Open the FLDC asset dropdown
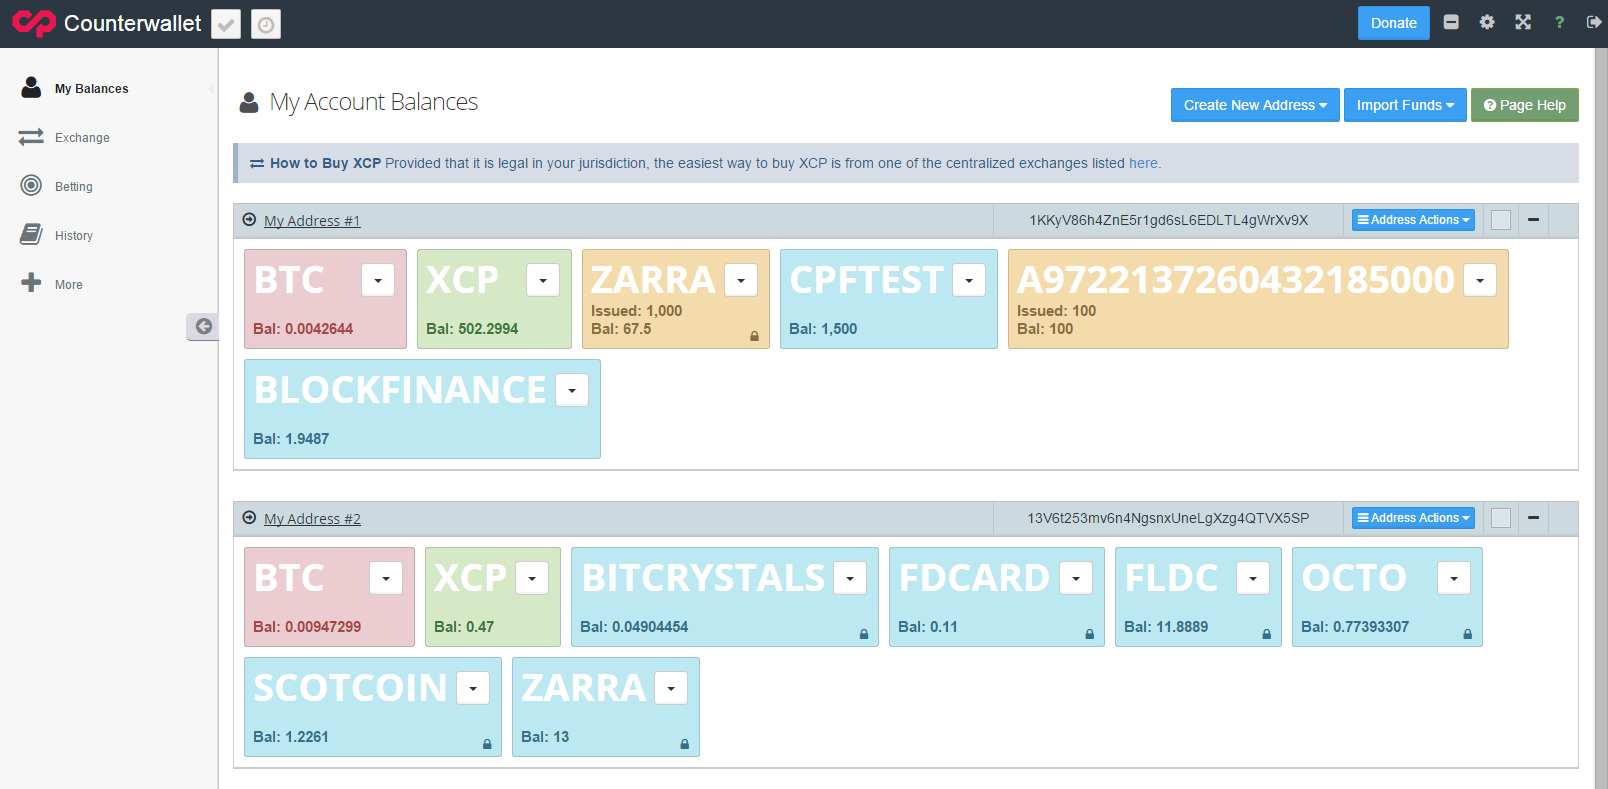This screenshot has width=1608, height=789. pos(1253,578)
